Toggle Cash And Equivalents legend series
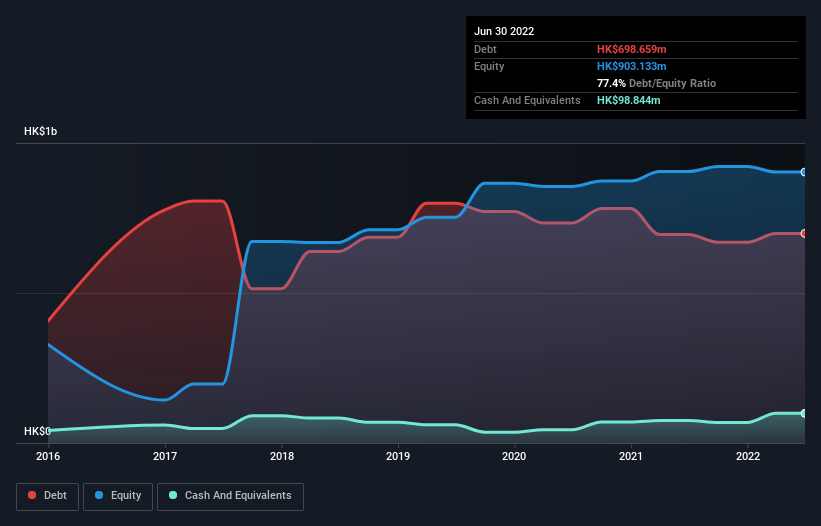Image resolution: width=821 pixels, height=526 pixels. pos(230,496)
